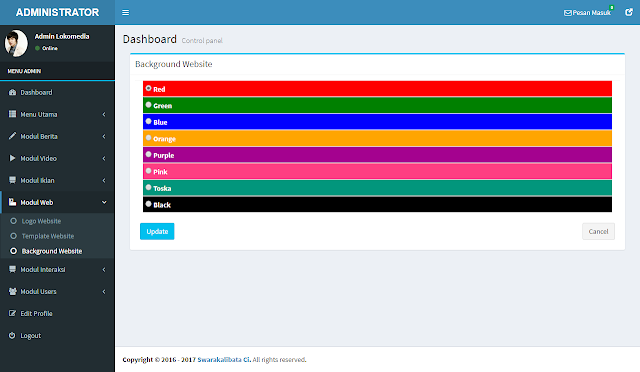Expand the Modul Iklan chevron
The width and height of the screenshot is (640, 372).
[x=104, y=180]
